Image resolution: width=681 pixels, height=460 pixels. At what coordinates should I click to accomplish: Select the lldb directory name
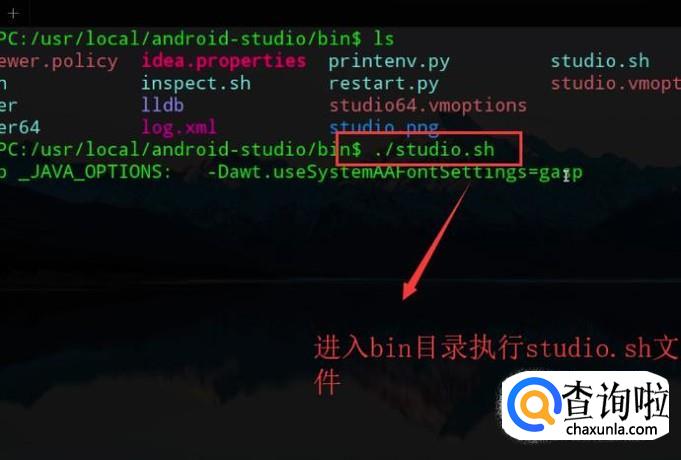[x=162, y=105]
